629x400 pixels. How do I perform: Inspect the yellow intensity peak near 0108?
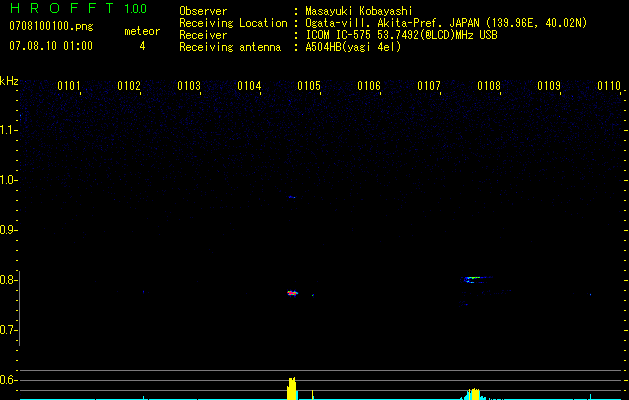click(x=474, y=394)
